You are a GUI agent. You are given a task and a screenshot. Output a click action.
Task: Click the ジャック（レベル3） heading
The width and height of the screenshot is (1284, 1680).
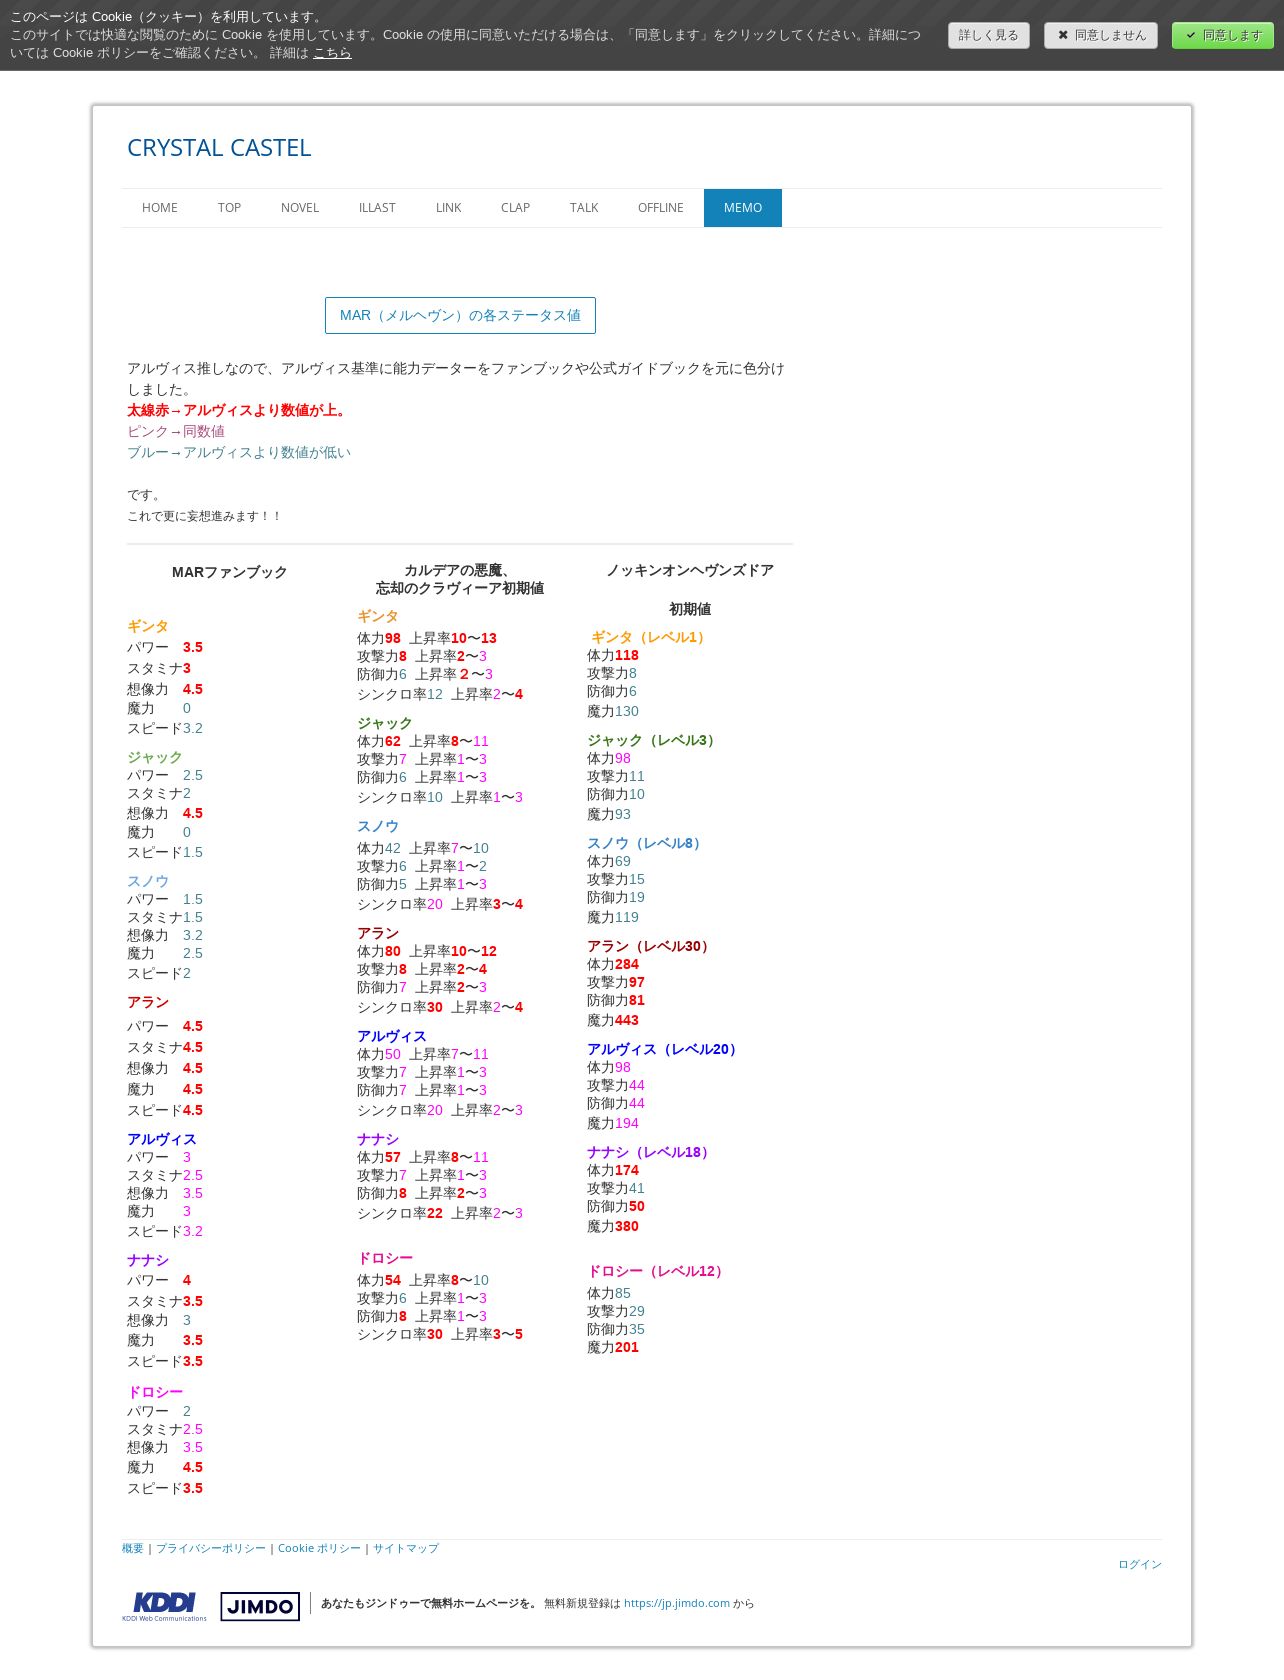point(653,740)
